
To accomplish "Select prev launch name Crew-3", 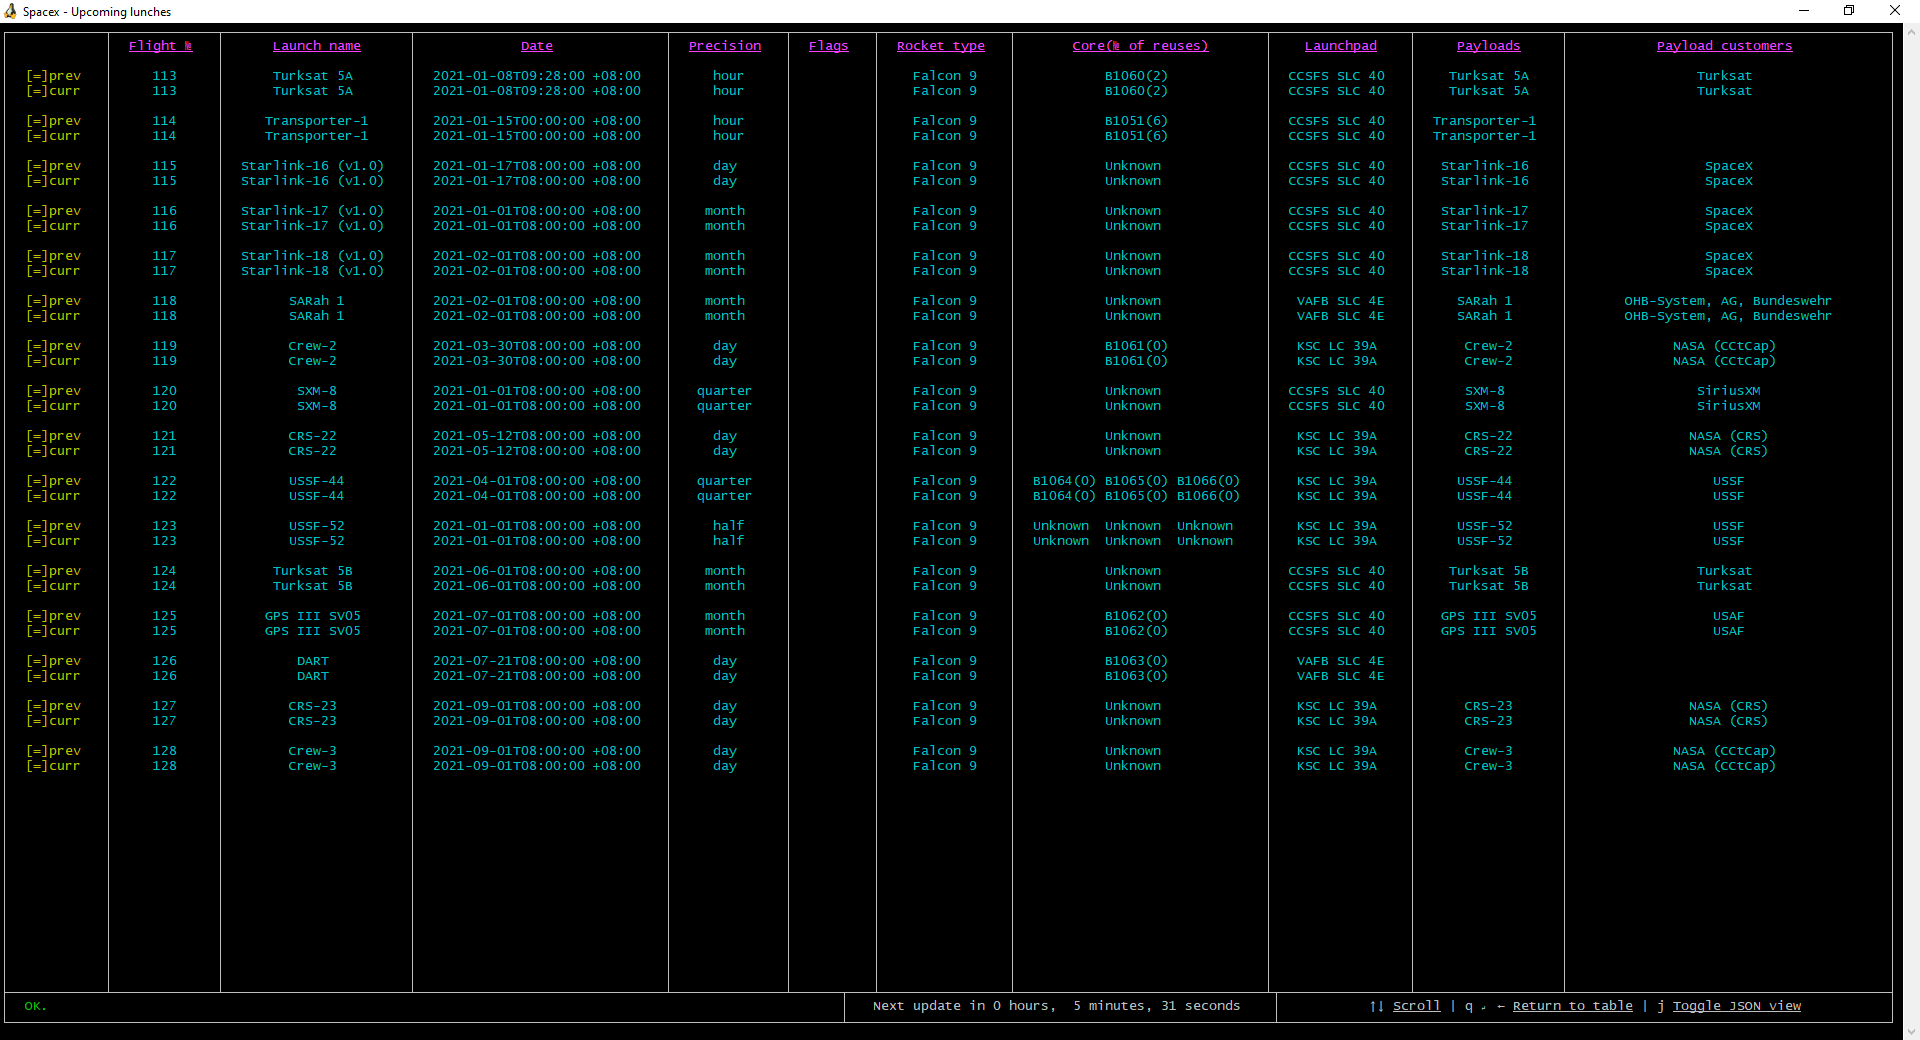I will (x=313, y=751).
